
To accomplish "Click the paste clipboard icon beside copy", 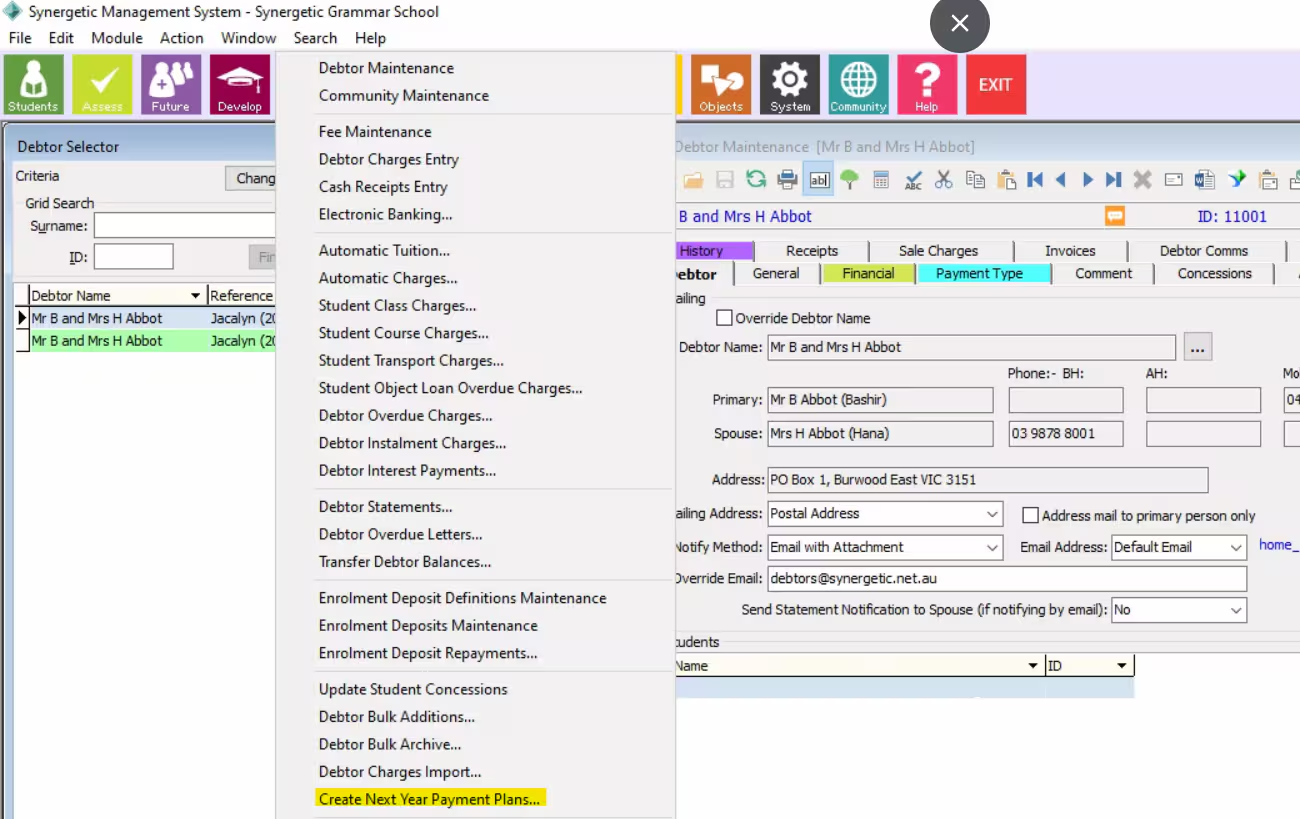I will 1006,180.
